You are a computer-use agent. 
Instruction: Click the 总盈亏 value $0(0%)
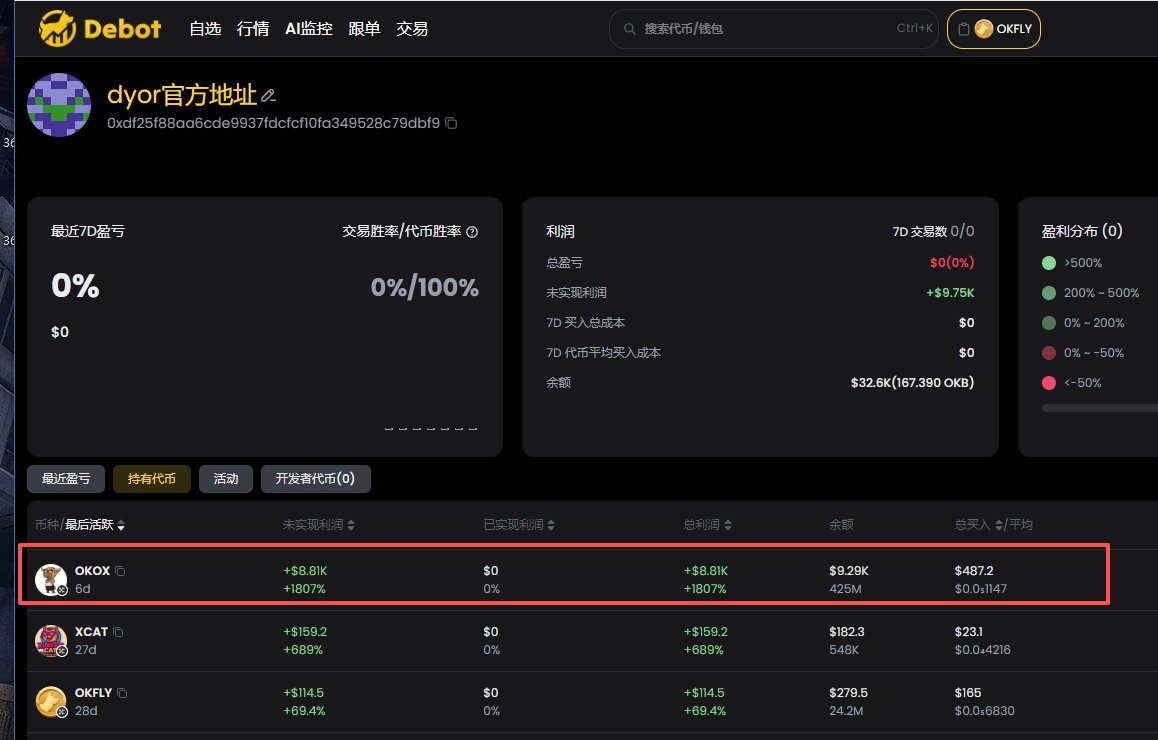tap(952, 263)
